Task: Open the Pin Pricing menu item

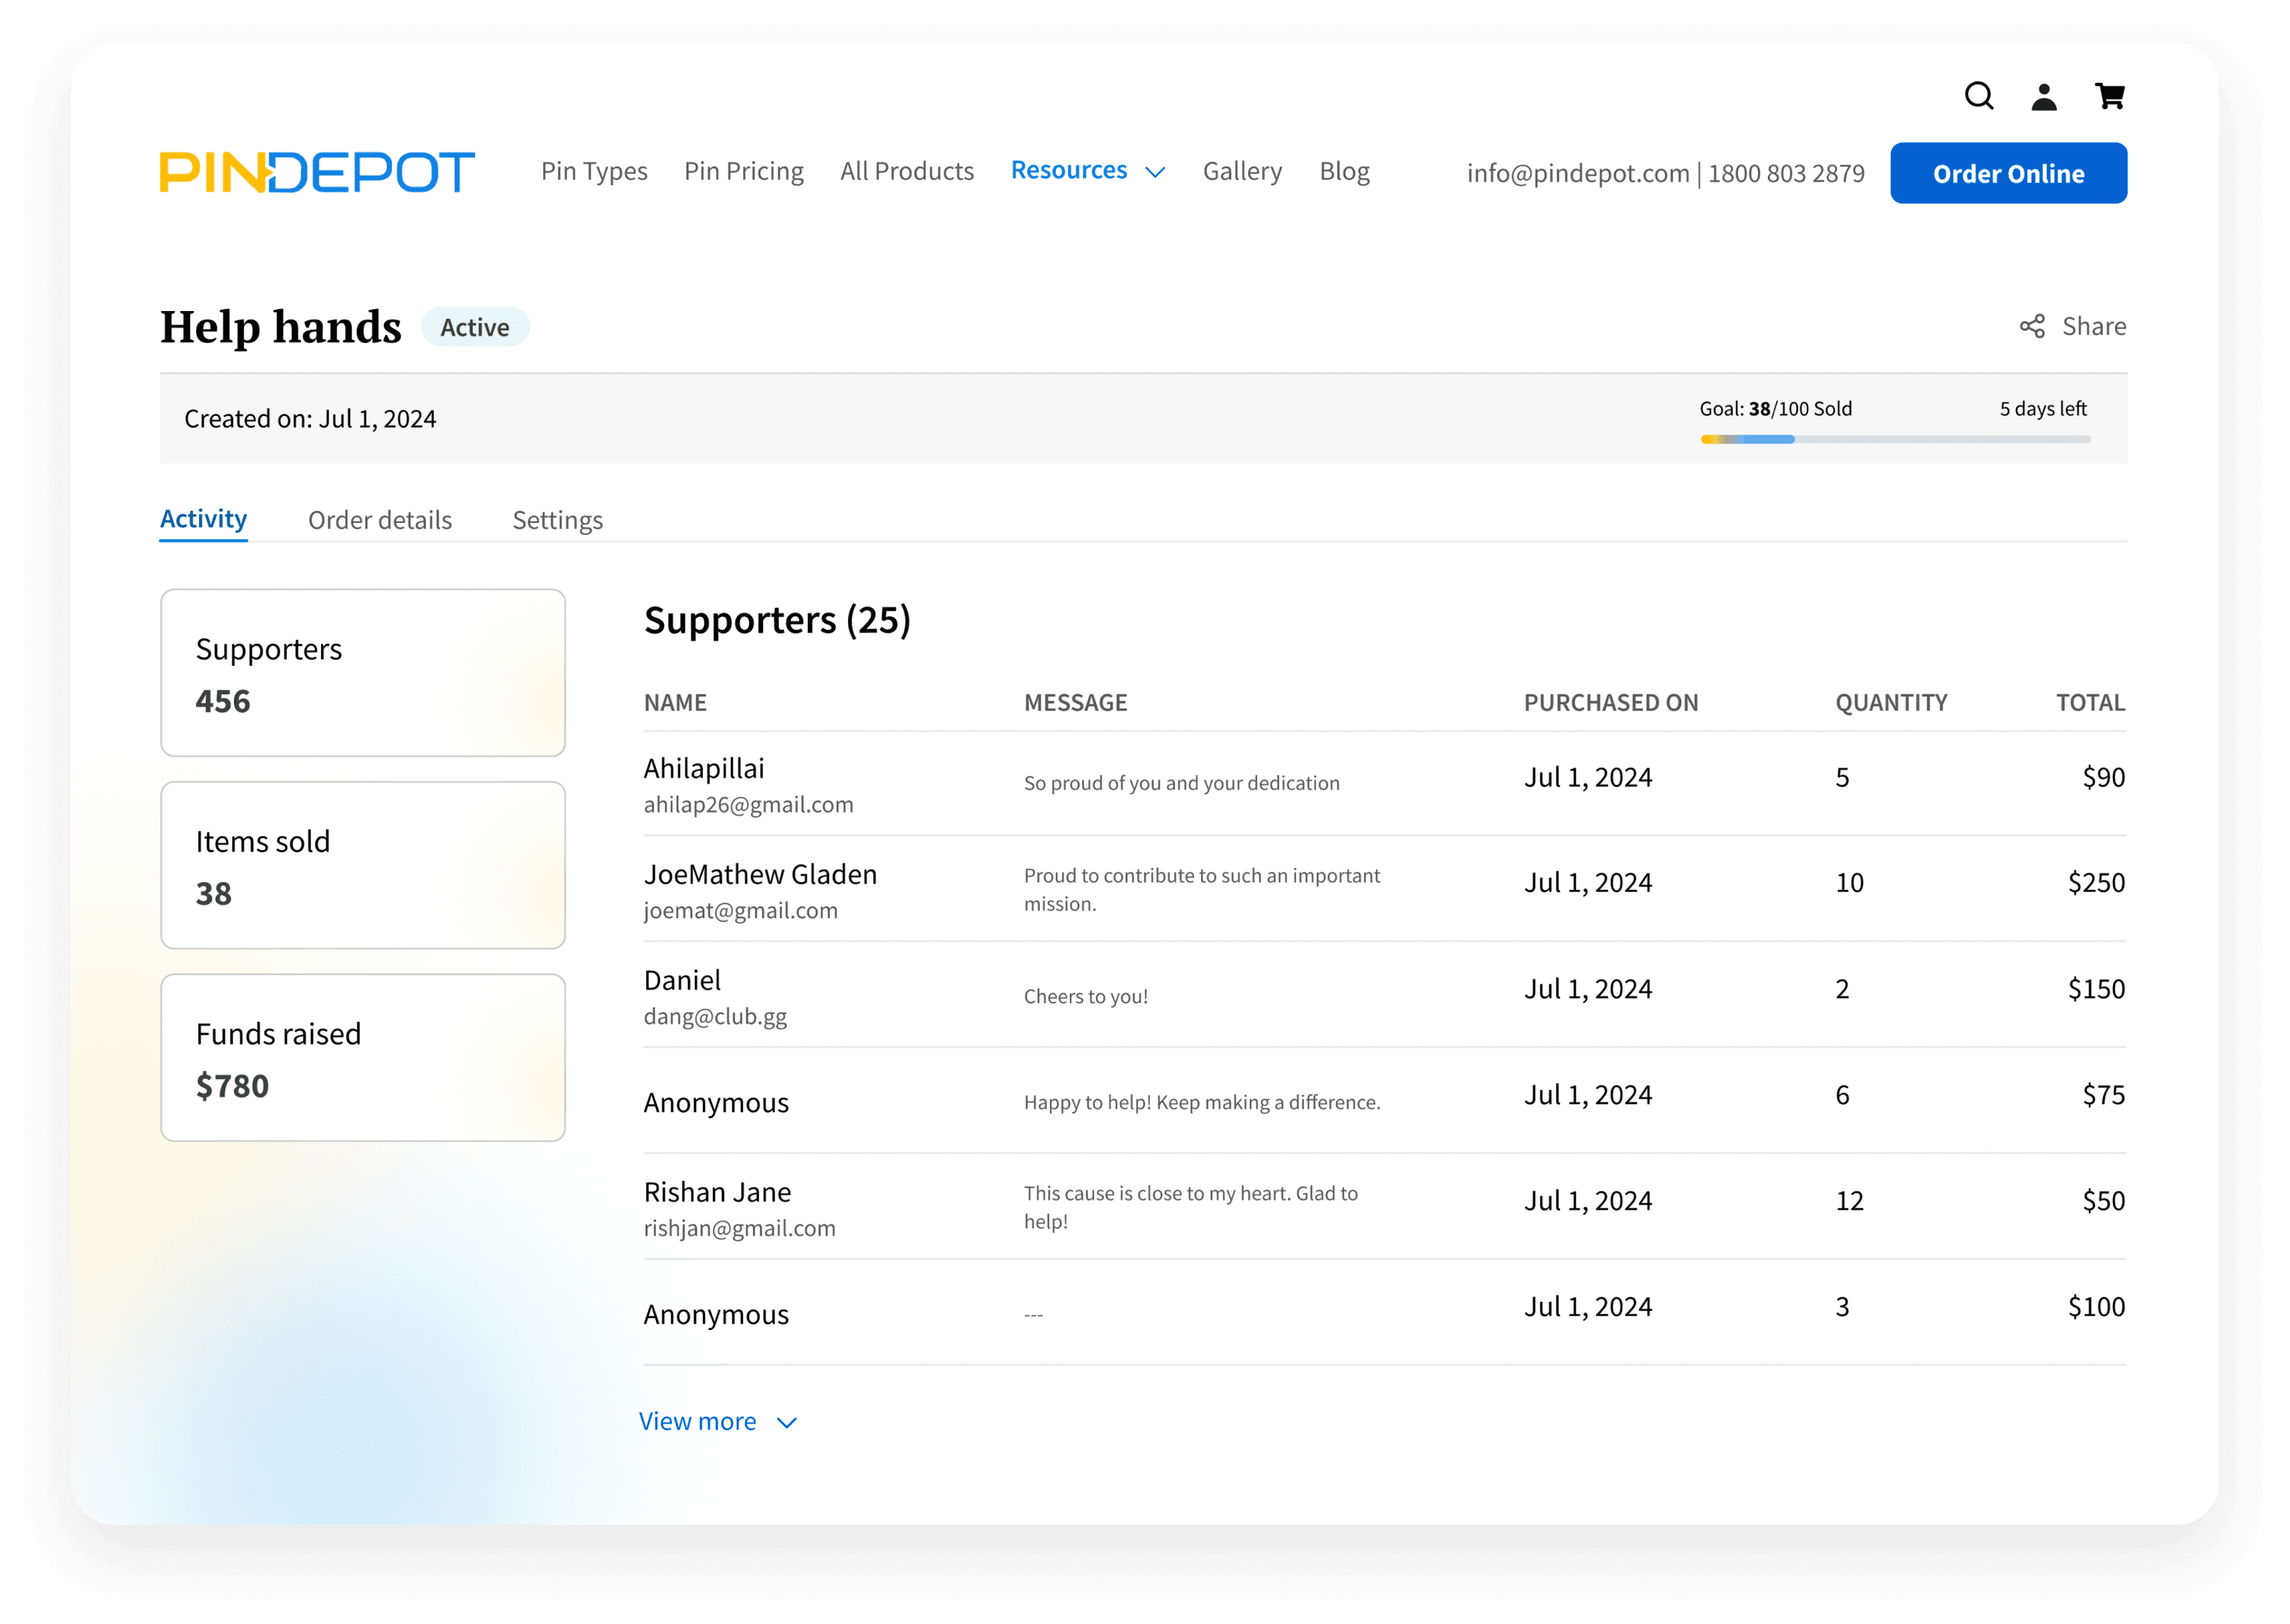Action: (x=744, y=172)
